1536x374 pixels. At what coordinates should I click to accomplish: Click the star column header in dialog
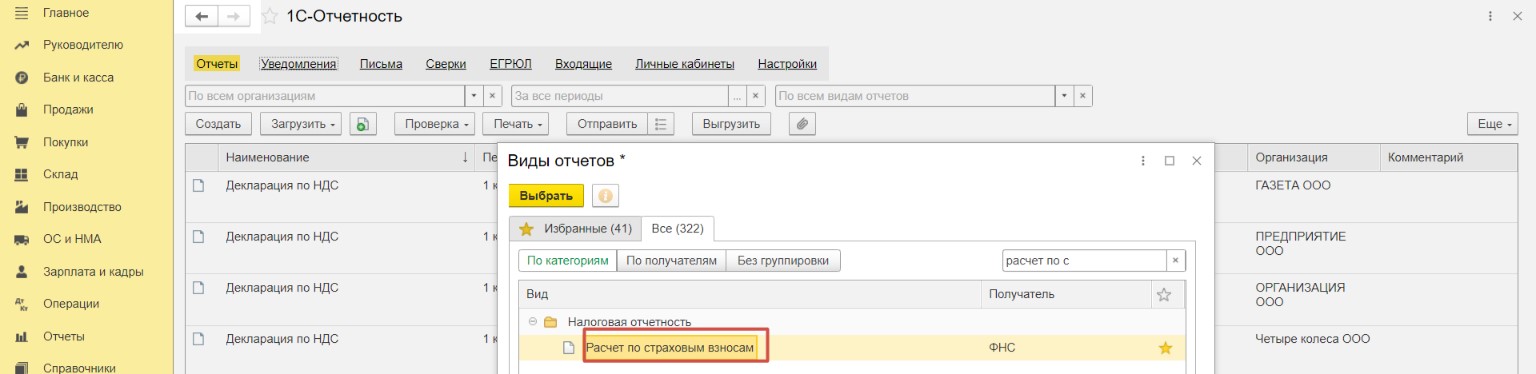coord(1164,294)
